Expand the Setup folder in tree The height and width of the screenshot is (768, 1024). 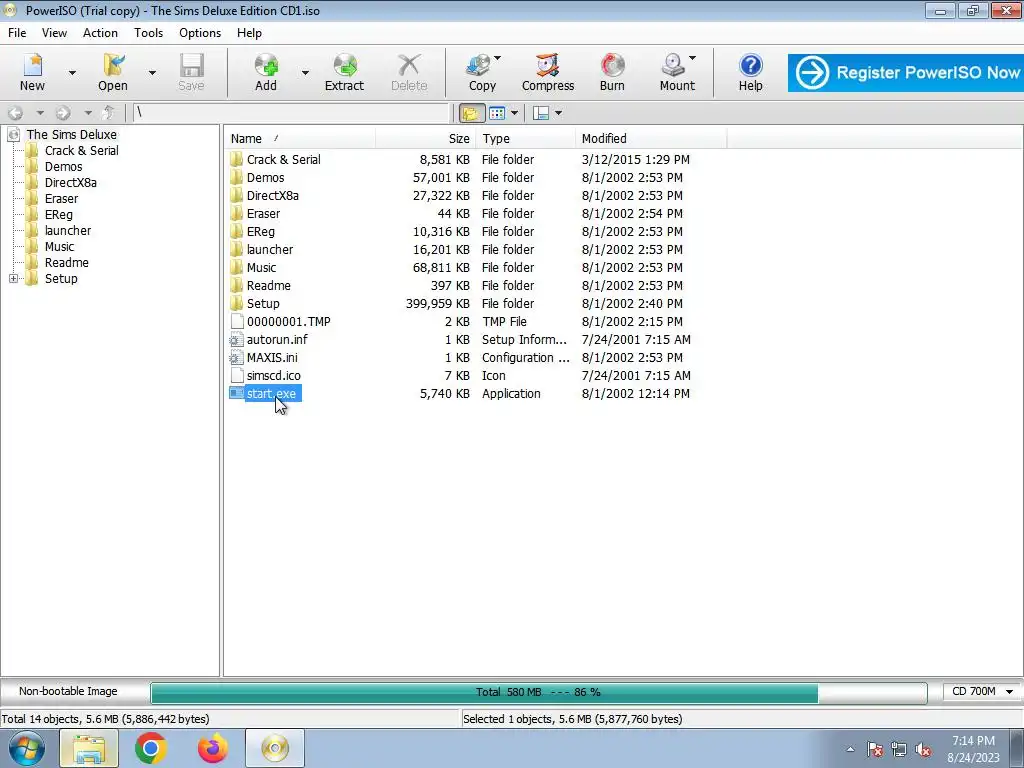coord(13,278)
